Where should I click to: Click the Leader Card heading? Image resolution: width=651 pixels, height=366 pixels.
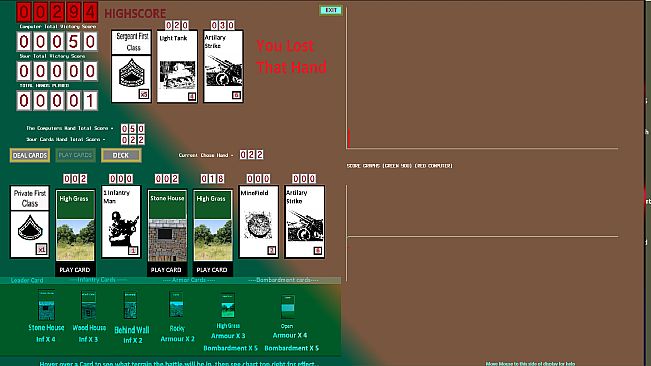coord(27,280)
